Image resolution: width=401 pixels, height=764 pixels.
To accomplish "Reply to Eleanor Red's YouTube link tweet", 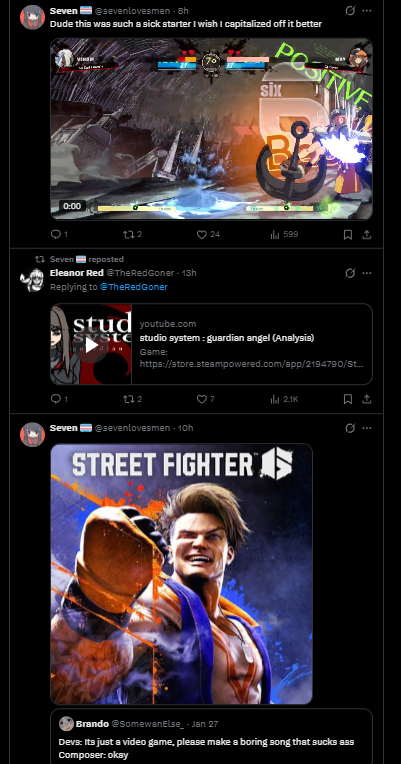I will [59, 399].
